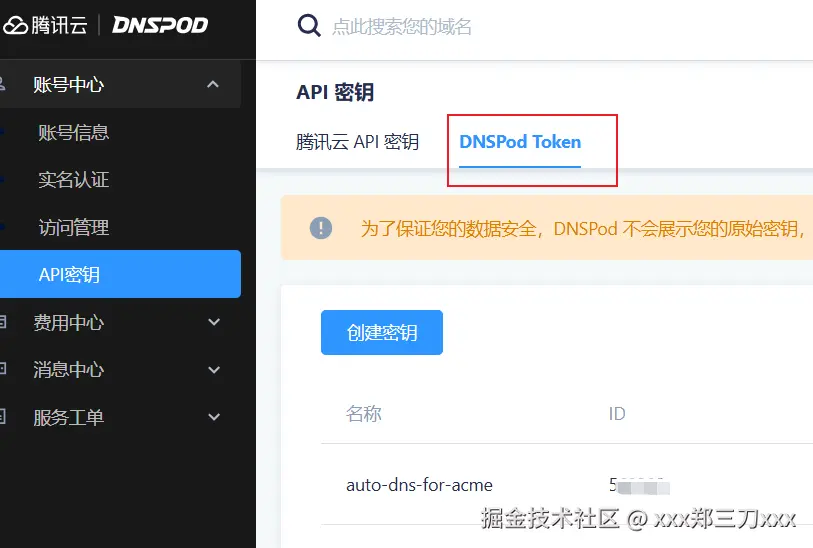813x548 pixels.
Task: Click the warning exclamation icon in notice
Action: click(x=321, y=228)
